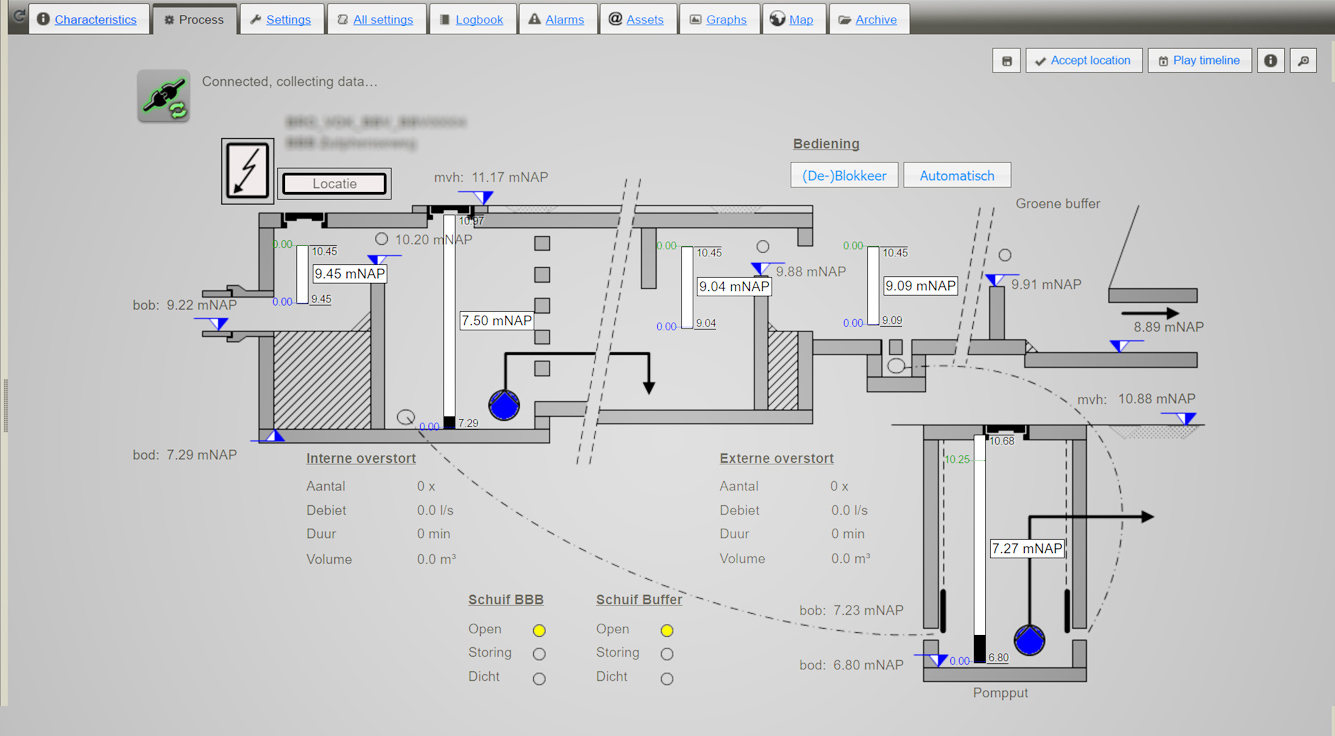Click the circle indicator above 9.88 mNAP
1335x736 pixels.
763,246
